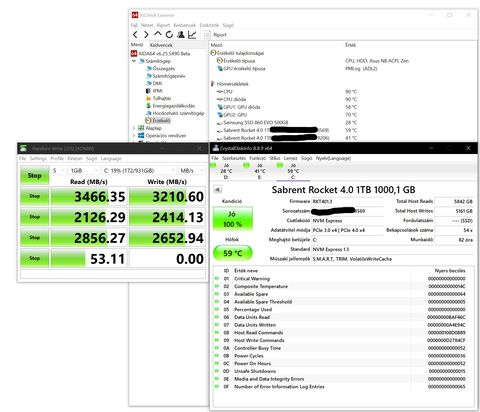Open Language menu in CrystalDiskMark
The width and height of the screenshot is (480, 412).
click(111, 158)
